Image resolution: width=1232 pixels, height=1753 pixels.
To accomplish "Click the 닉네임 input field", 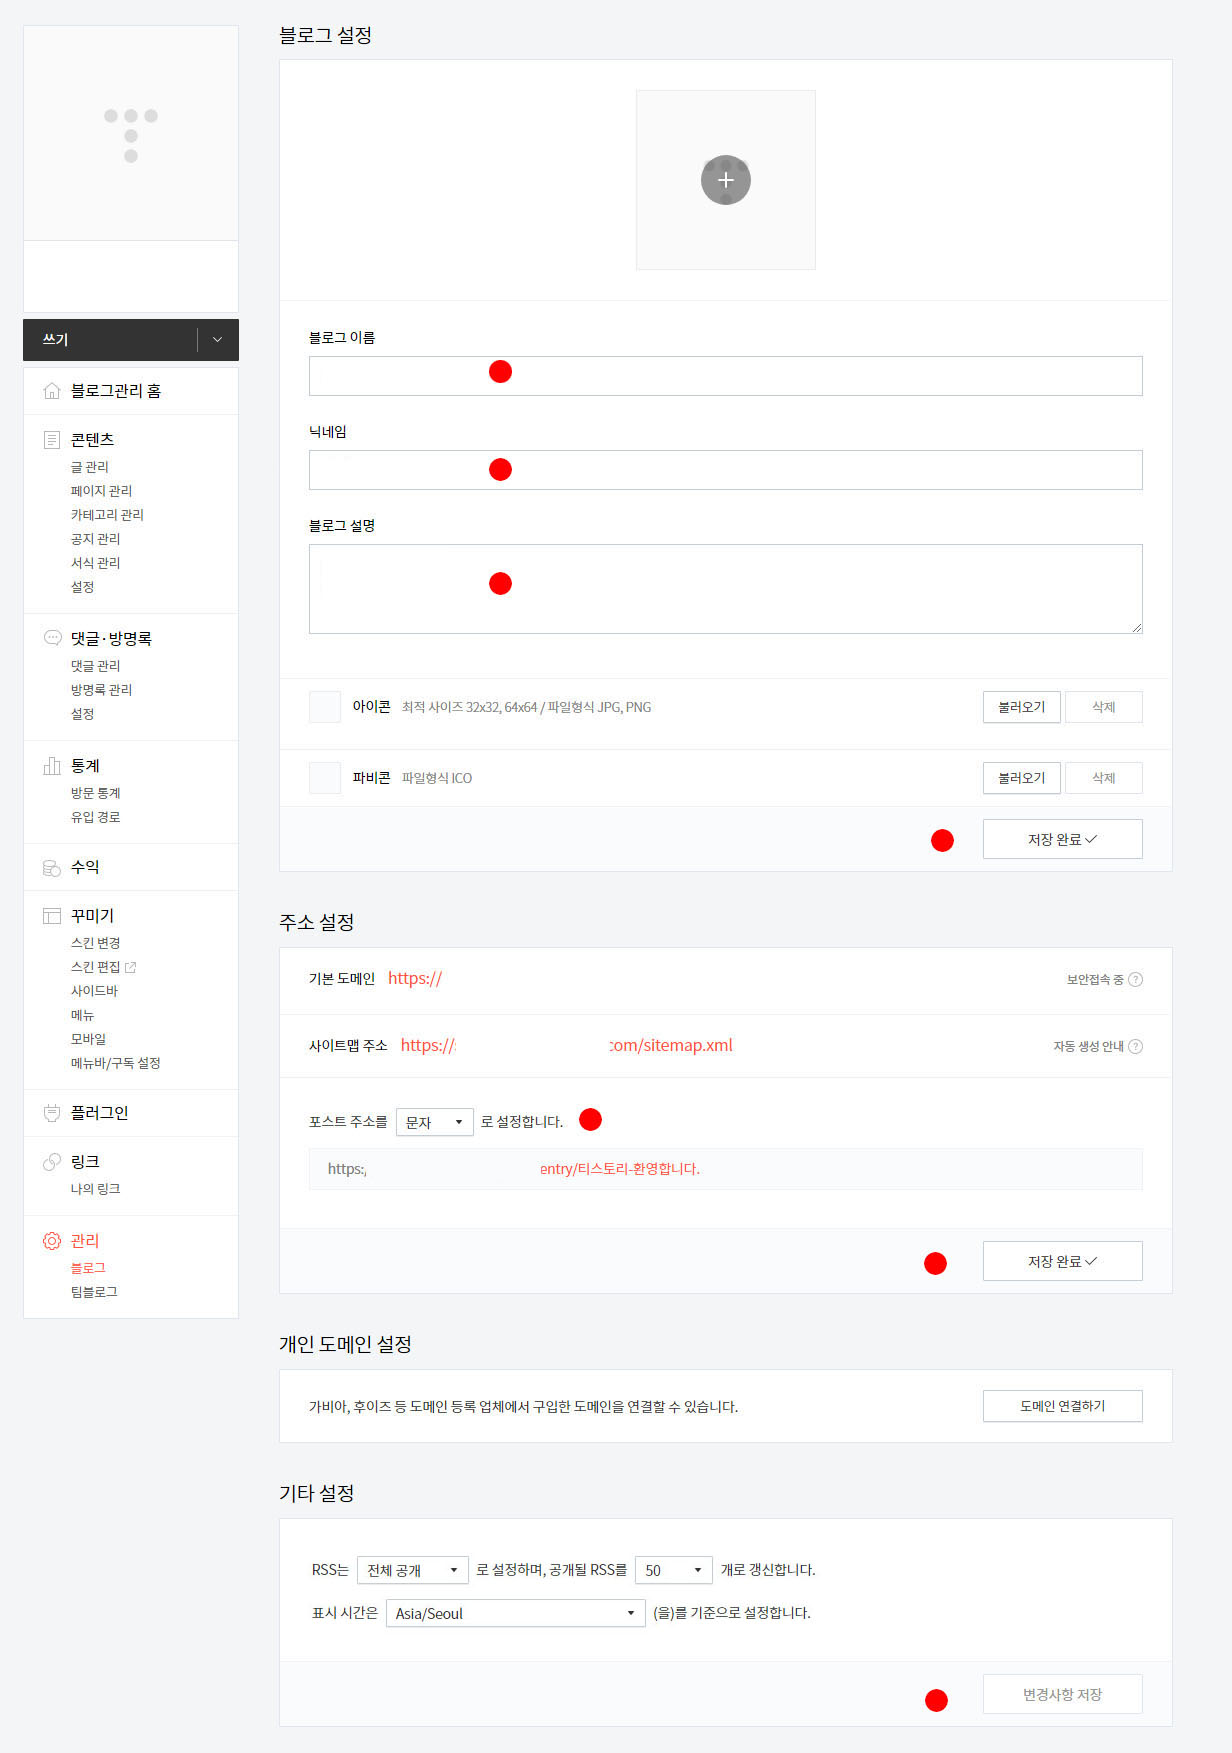I will pos(725,470).
